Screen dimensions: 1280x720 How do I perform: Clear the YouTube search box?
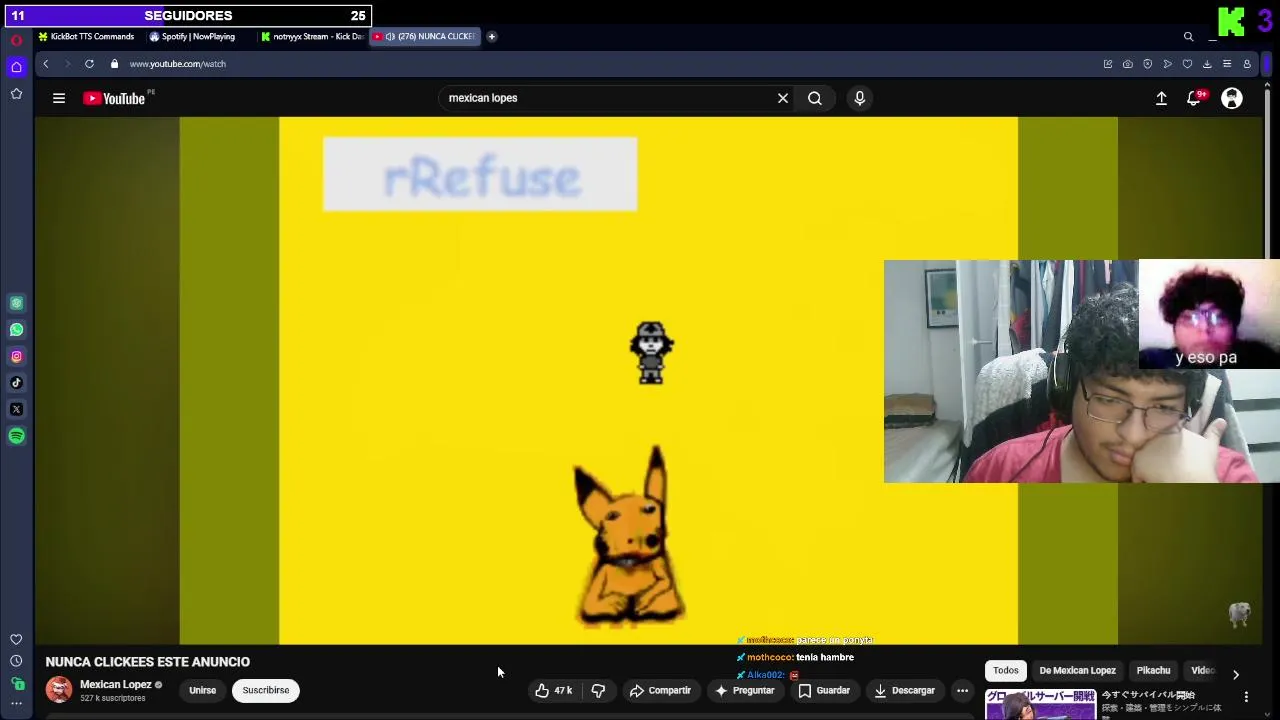tap(783, 98)
